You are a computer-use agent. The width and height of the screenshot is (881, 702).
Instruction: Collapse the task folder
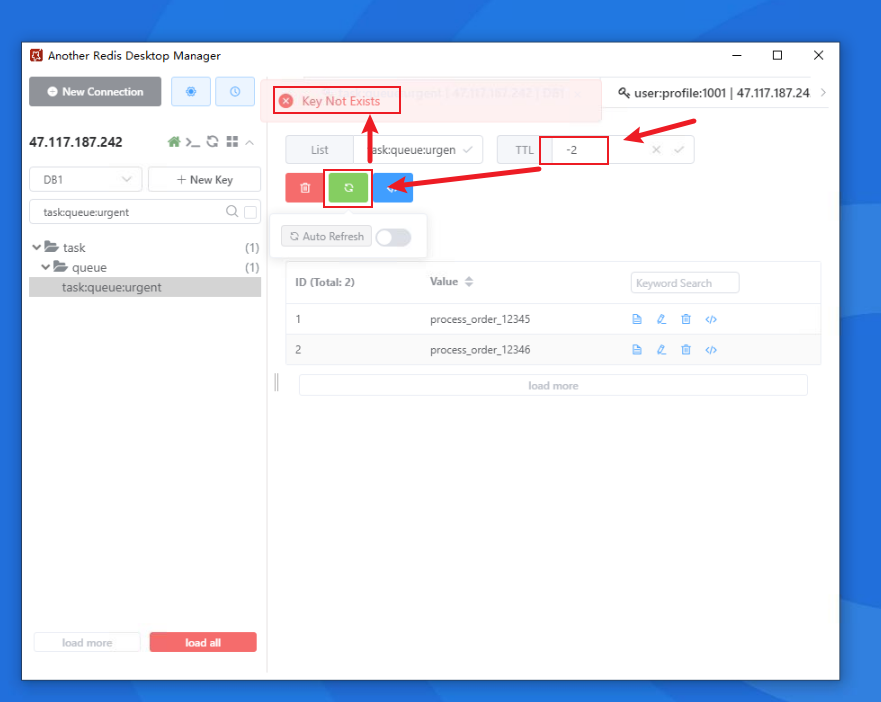37,247
